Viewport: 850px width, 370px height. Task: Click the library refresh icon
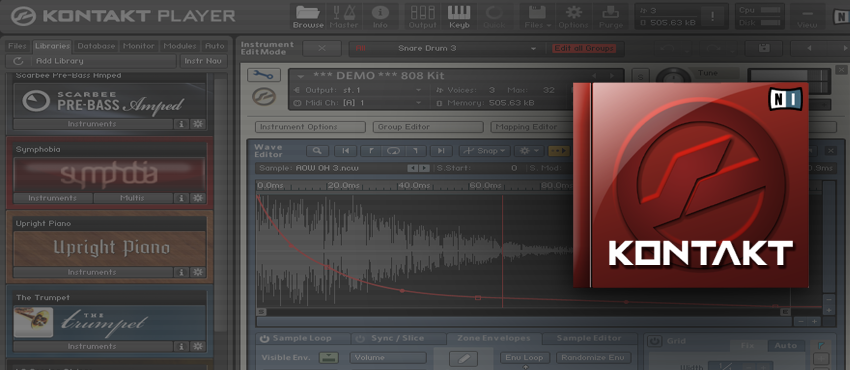click(x=18, y=61)
